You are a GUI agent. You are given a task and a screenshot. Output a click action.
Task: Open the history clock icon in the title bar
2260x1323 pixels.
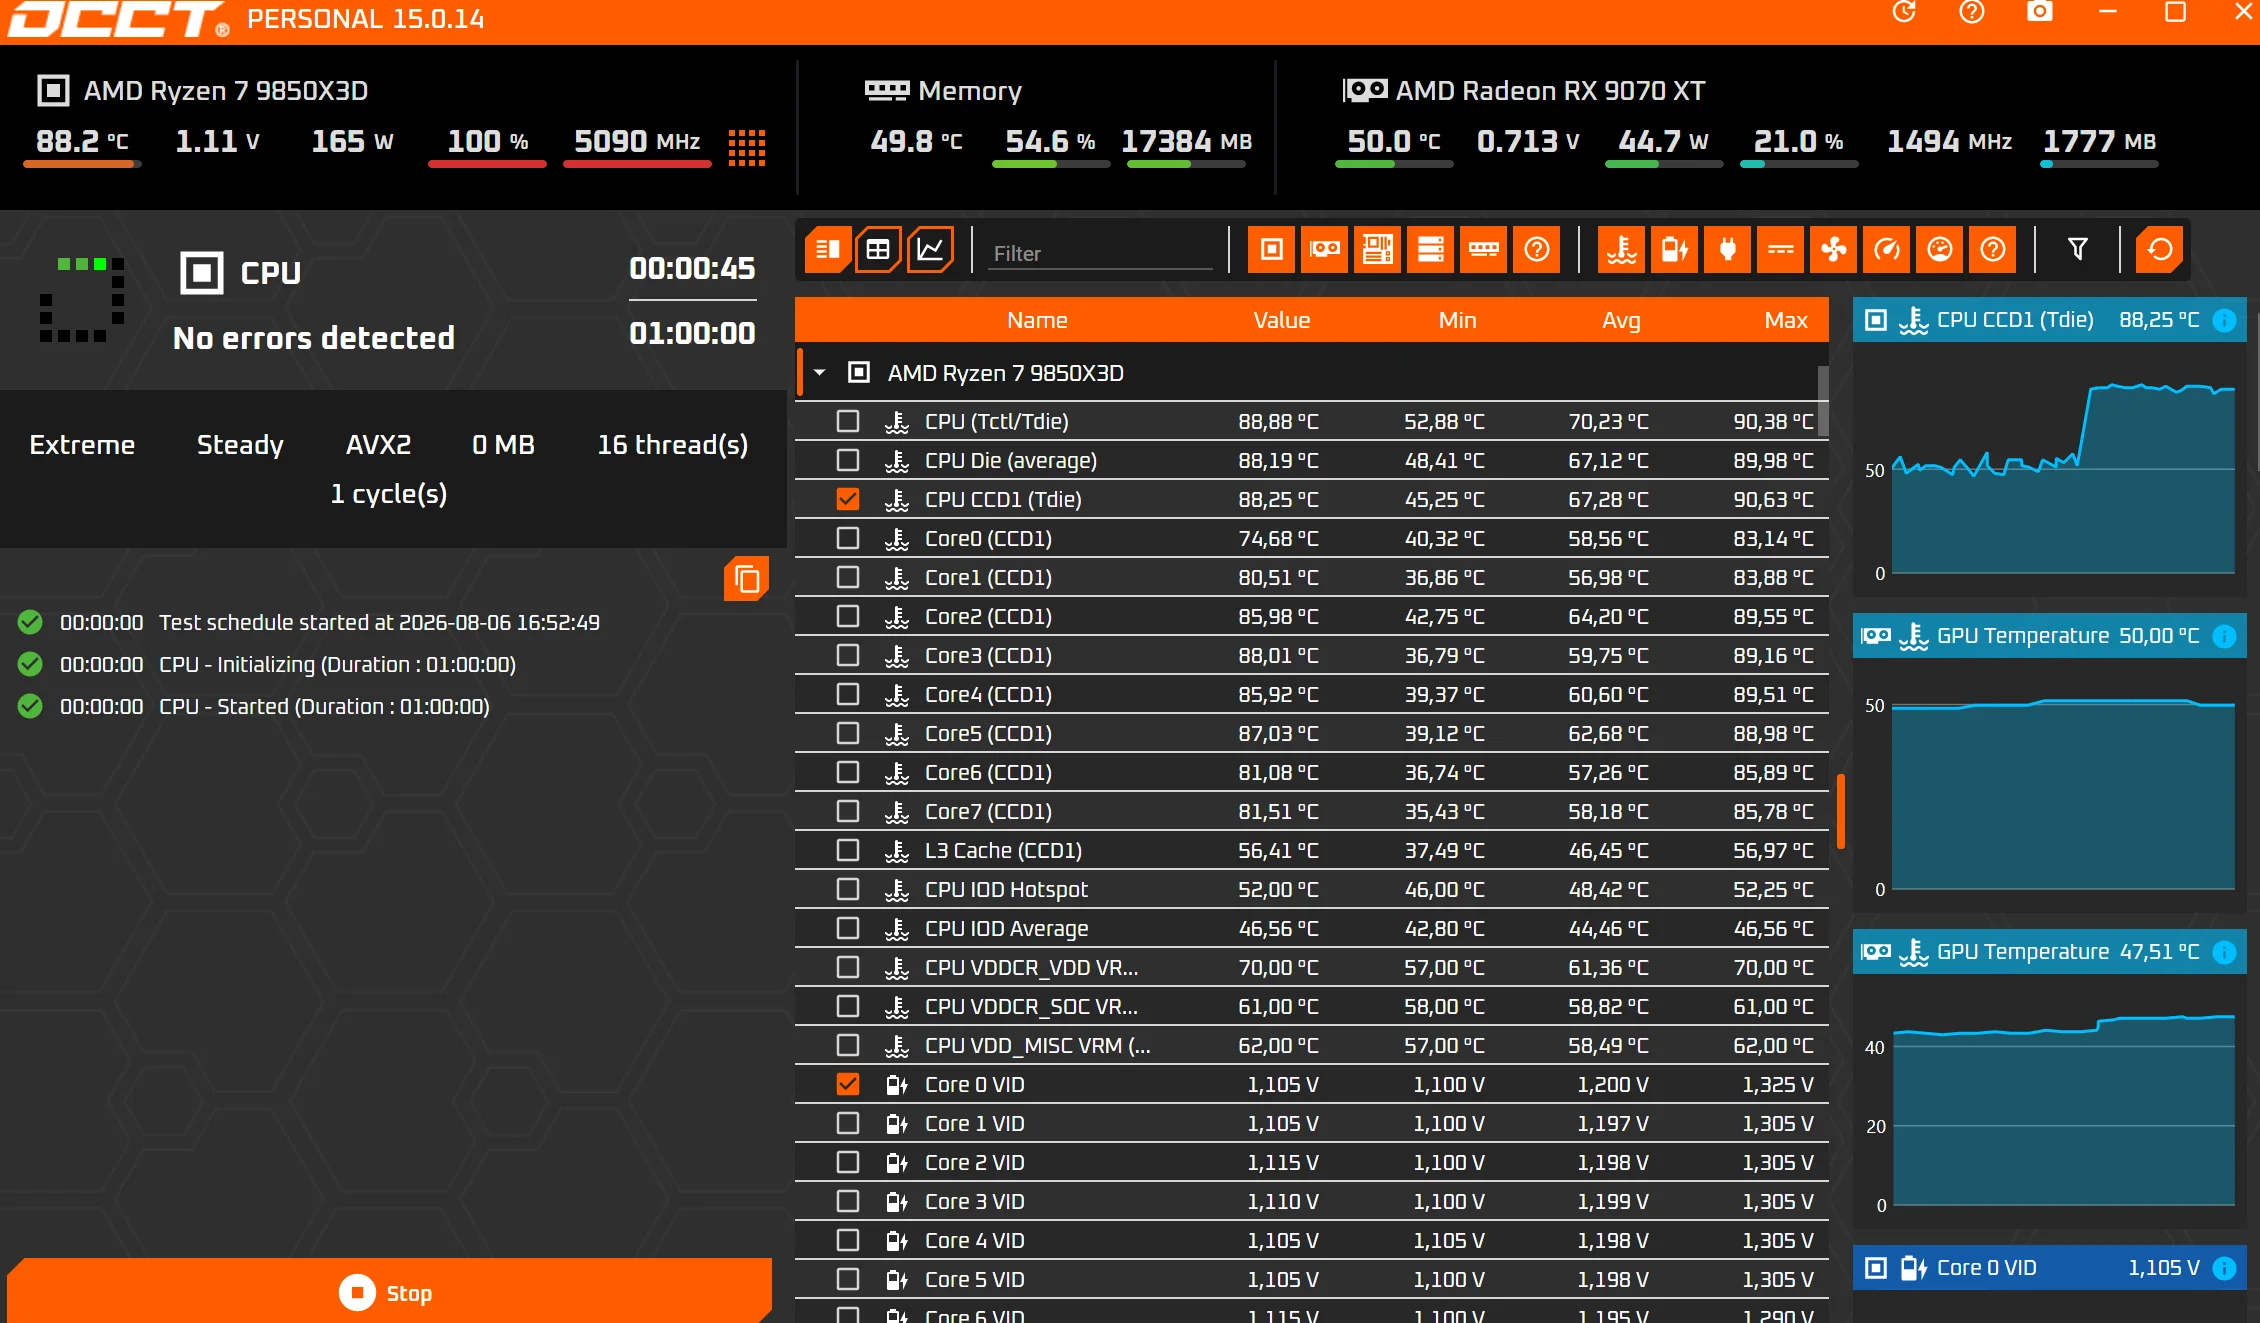(x=1904, y=12)
